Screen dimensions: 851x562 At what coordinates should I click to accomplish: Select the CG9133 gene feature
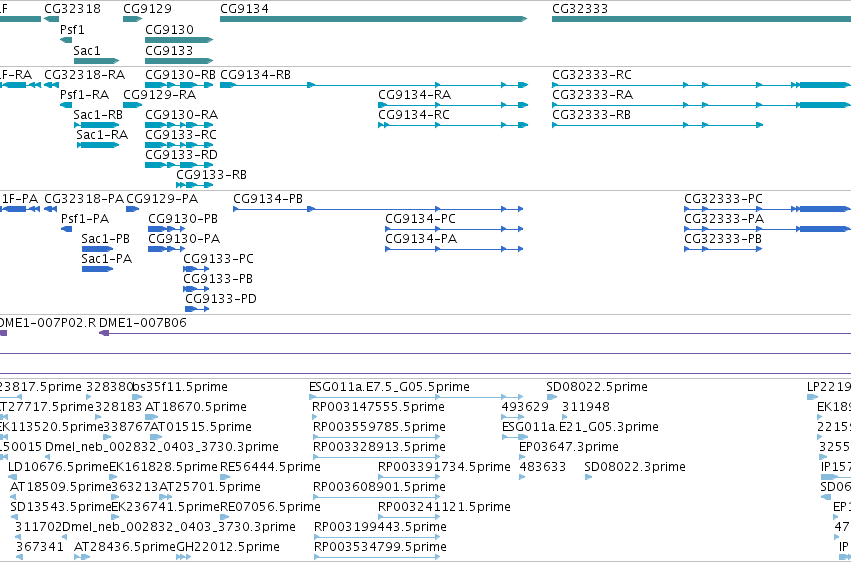click(x=179, y=61)
